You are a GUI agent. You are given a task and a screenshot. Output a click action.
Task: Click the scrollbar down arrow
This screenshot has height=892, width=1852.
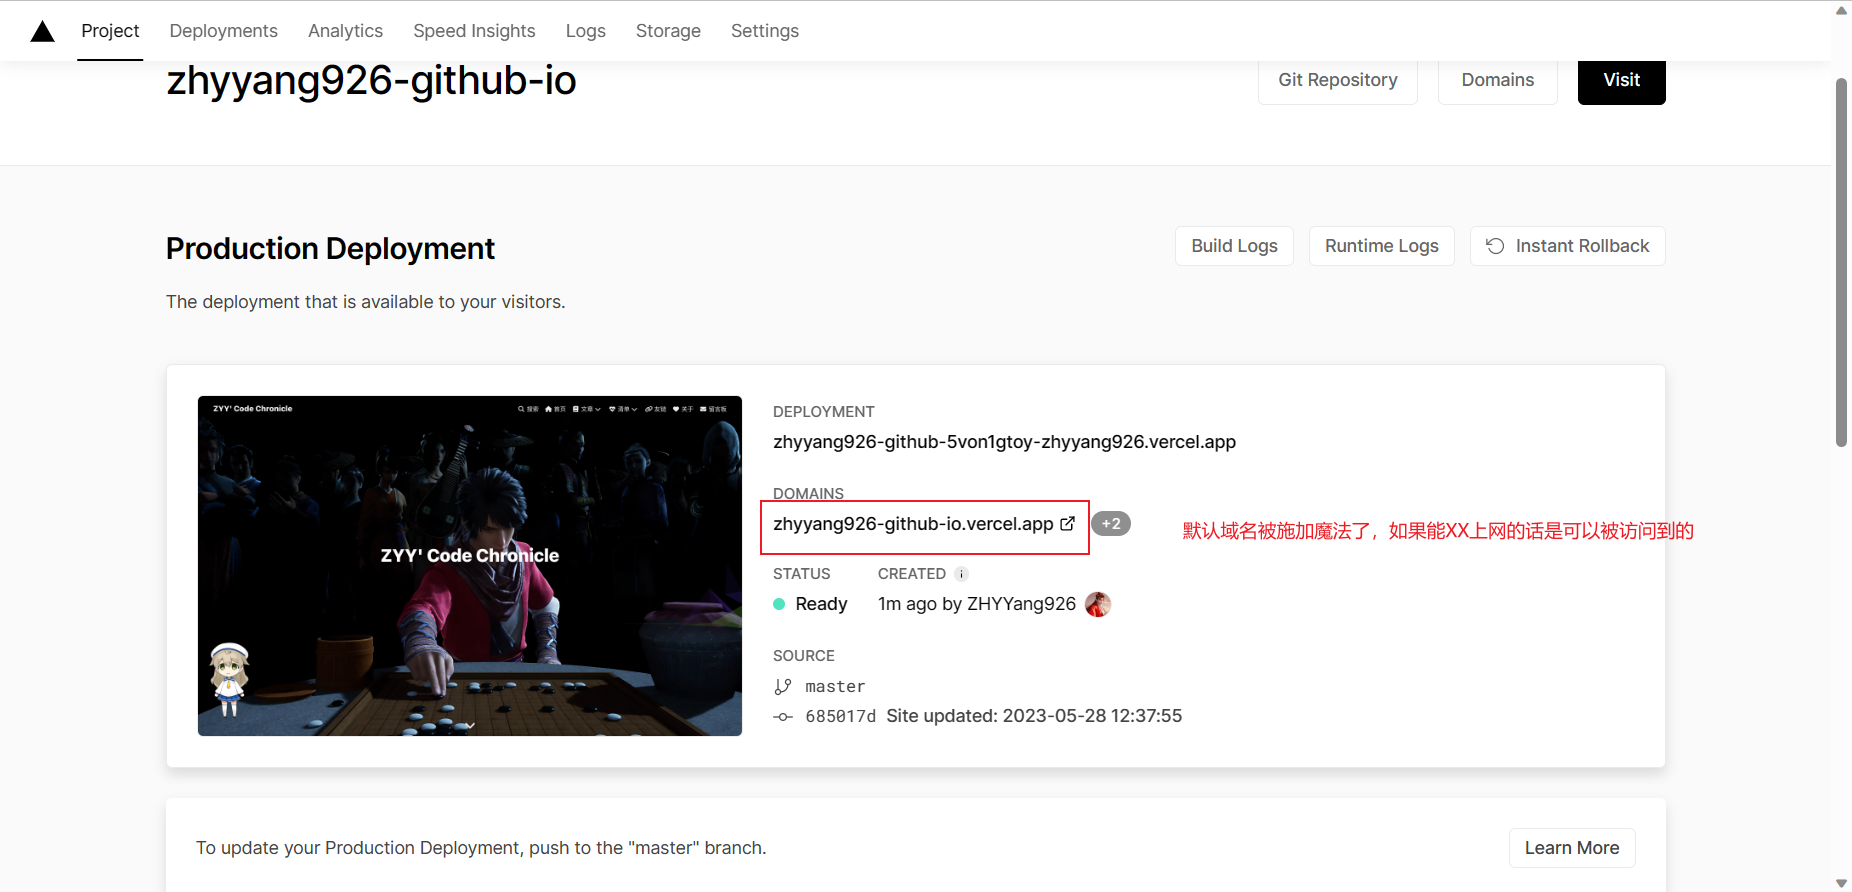(x=1841, y=883)
